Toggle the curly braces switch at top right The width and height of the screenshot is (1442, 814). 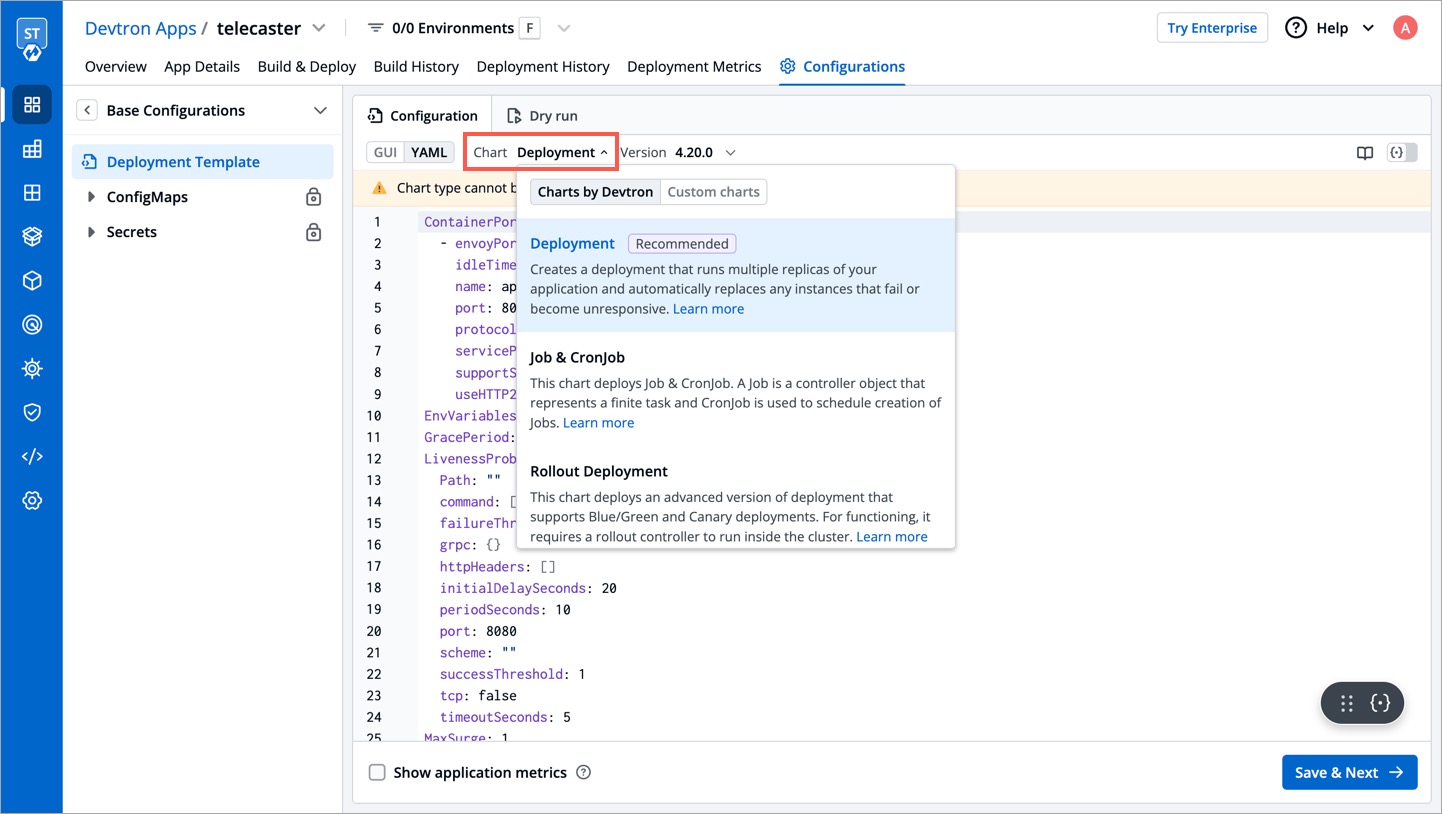click(1402, 153)
